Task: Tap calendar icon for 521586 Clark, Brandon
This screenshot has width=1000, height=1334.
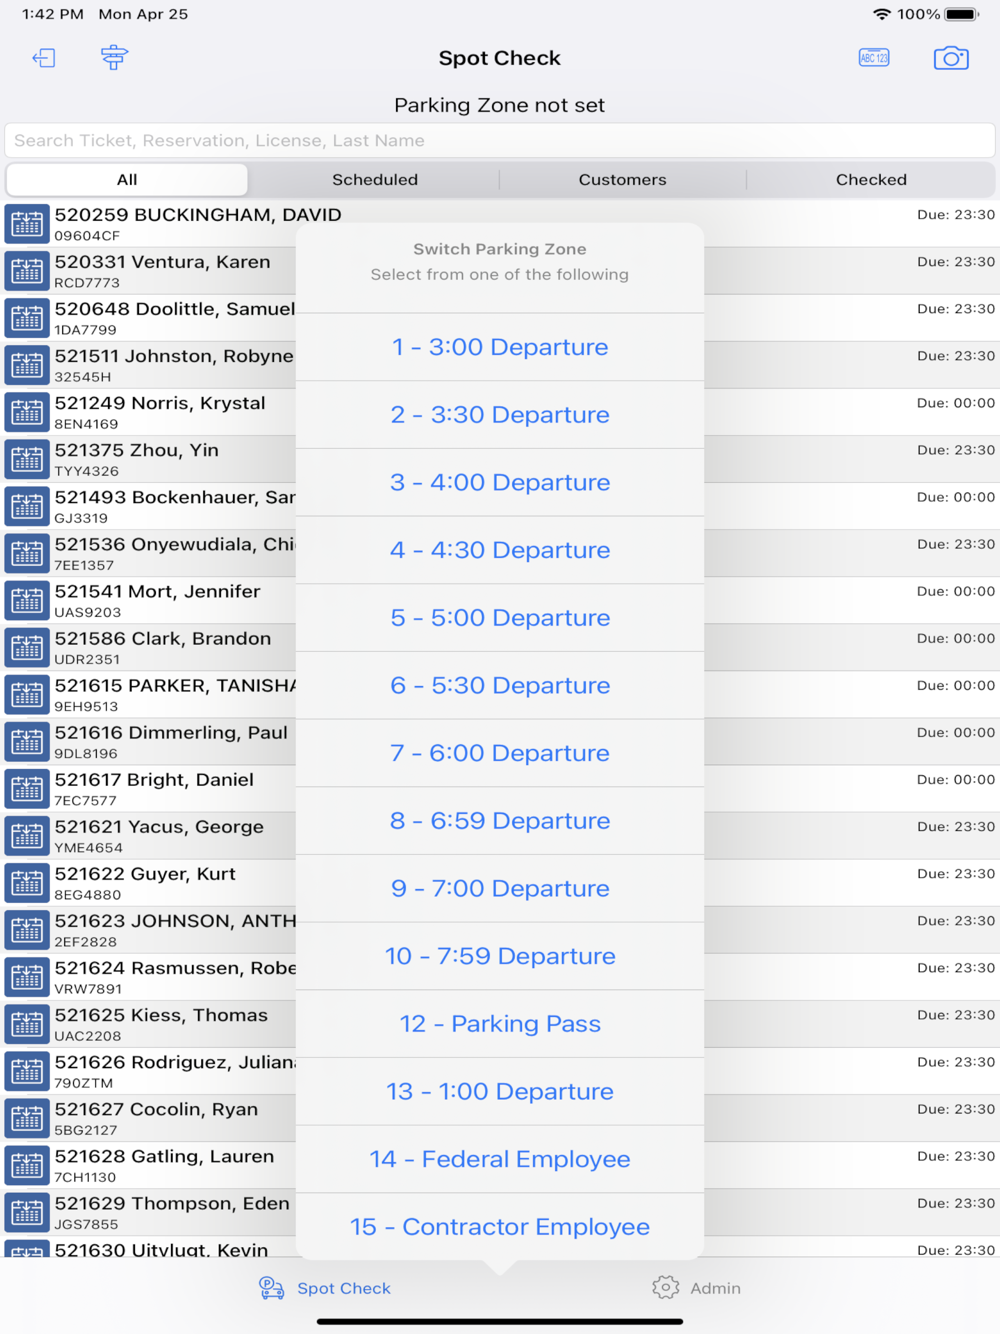Action: click(27, 647)
